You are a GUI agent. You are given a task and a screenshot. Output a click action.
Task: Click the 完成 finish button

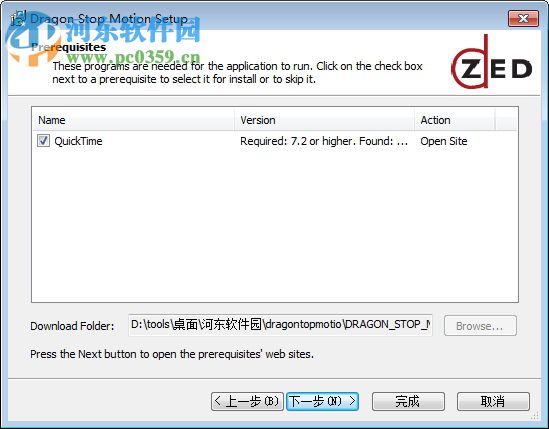tap(408, 401)
